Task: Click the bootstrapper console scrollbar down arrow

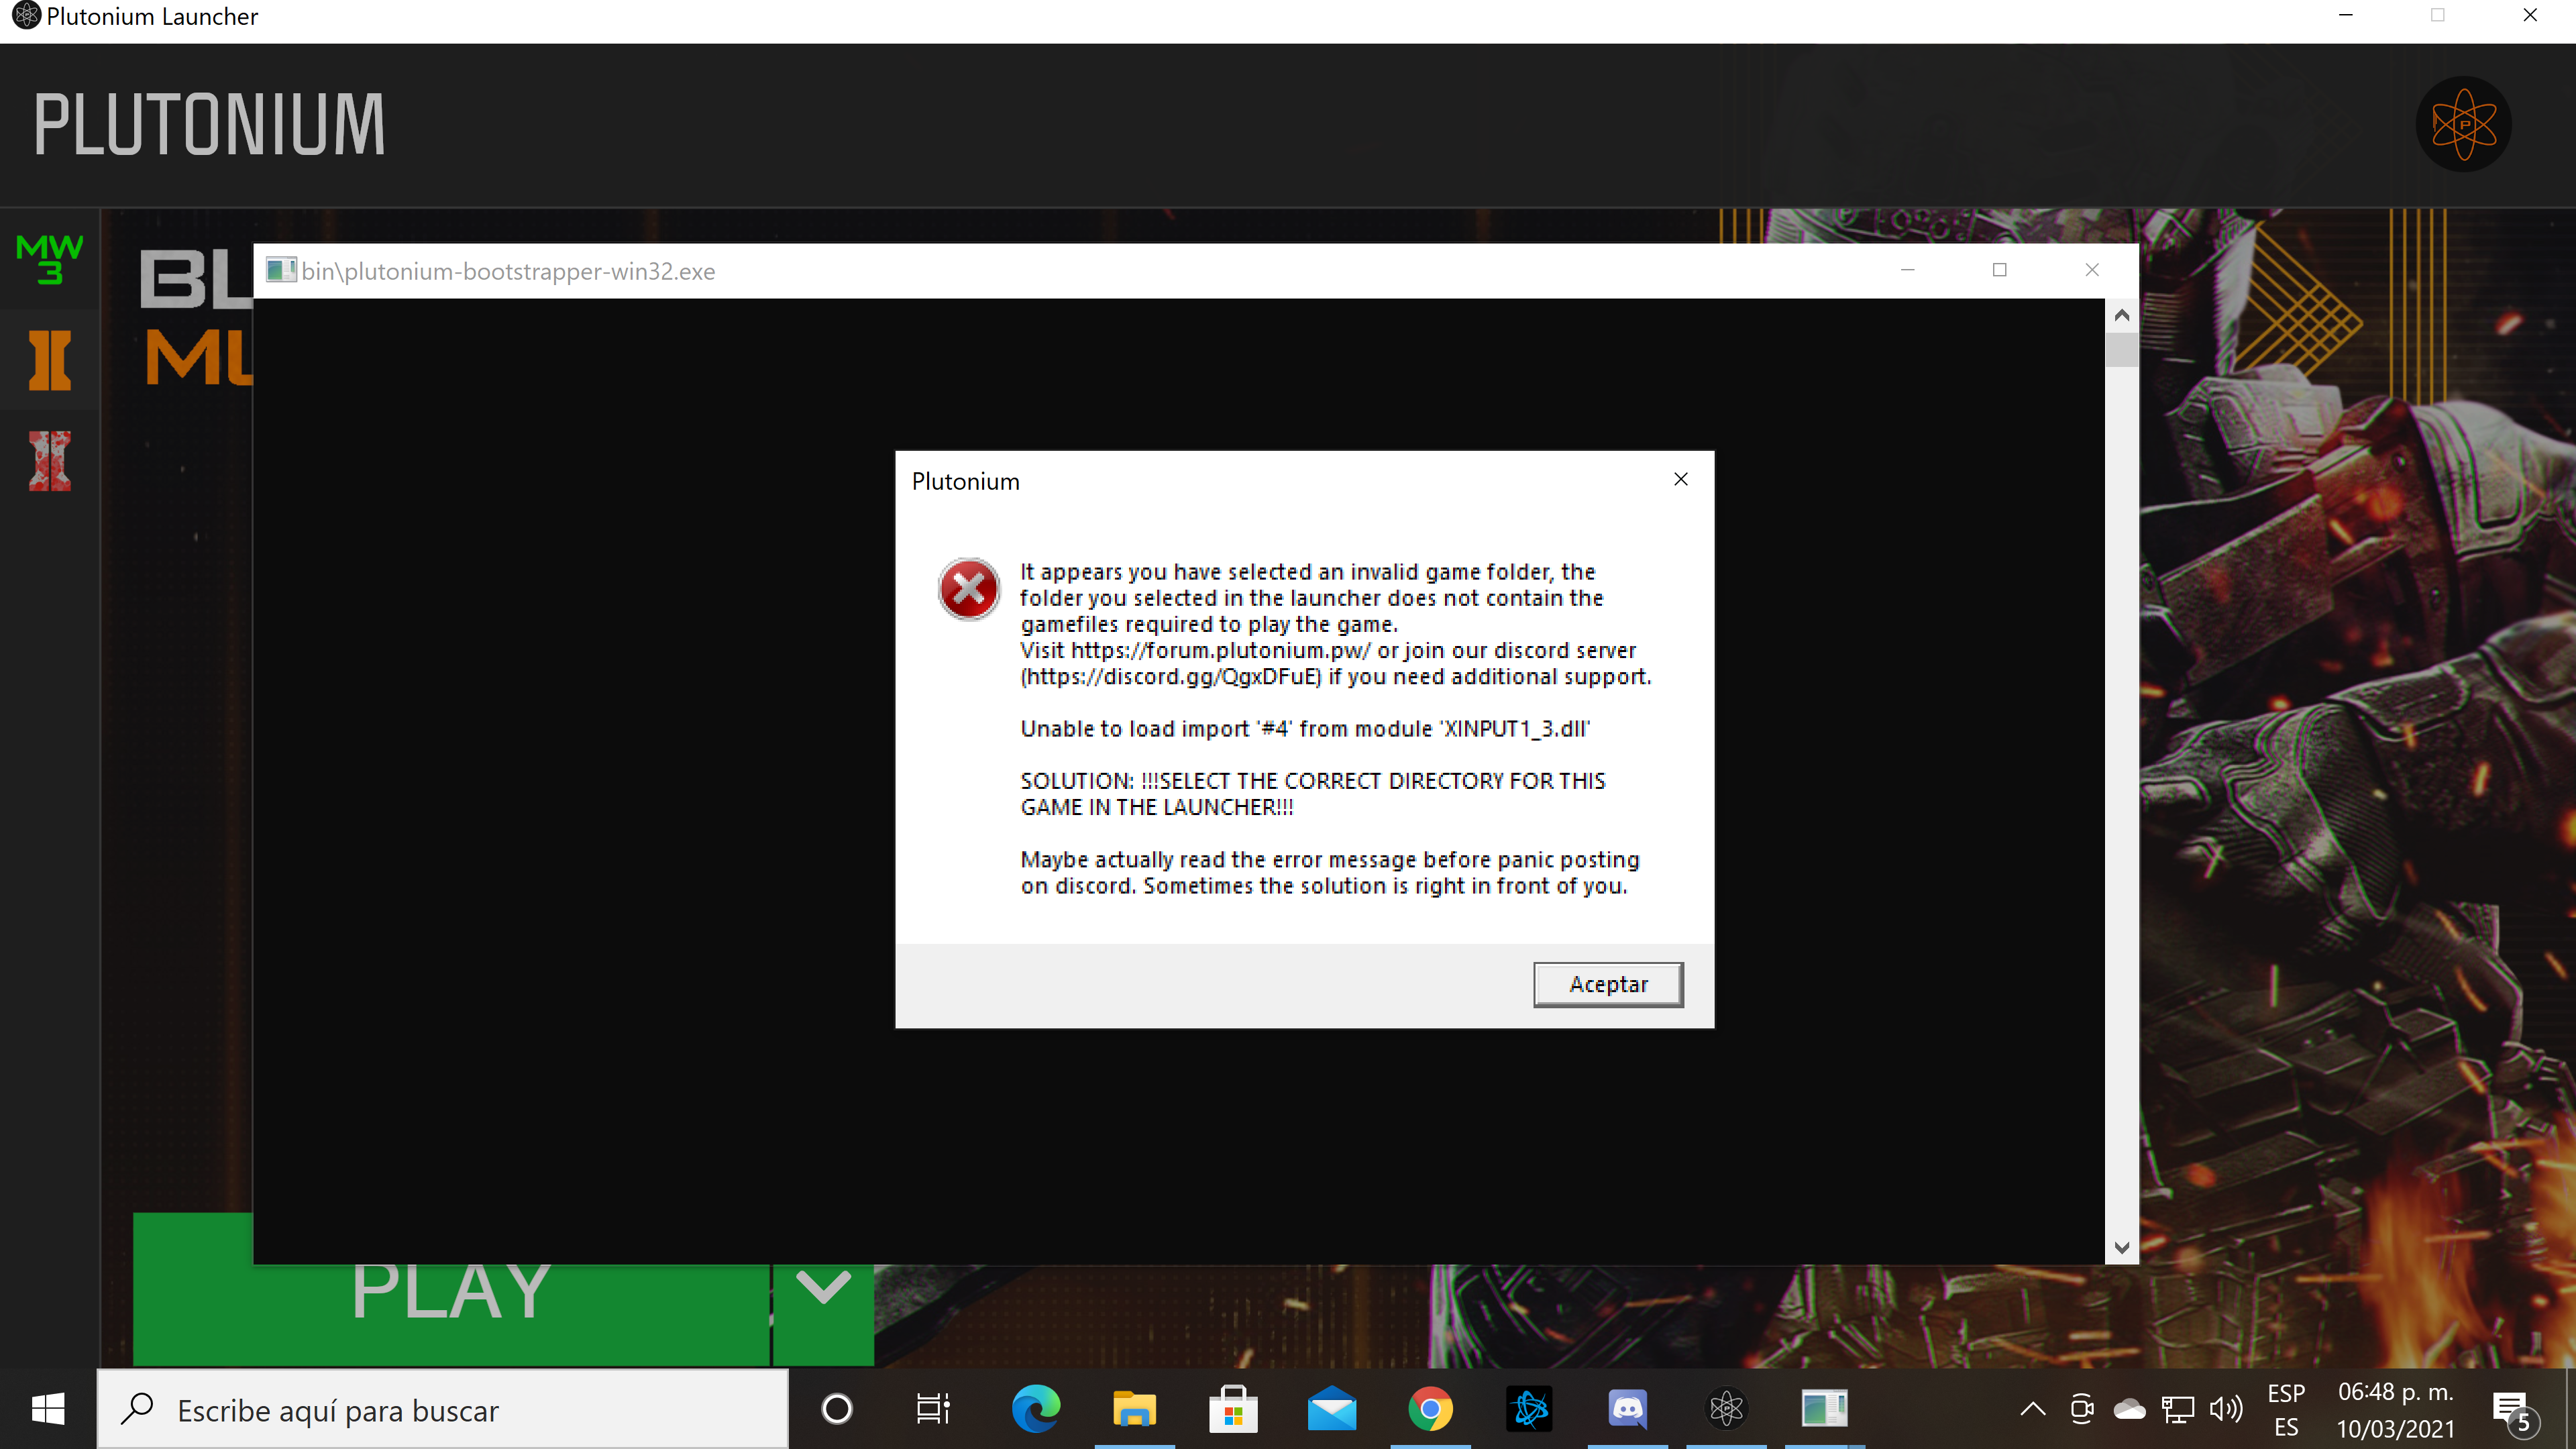Action: [2121, 1248]
